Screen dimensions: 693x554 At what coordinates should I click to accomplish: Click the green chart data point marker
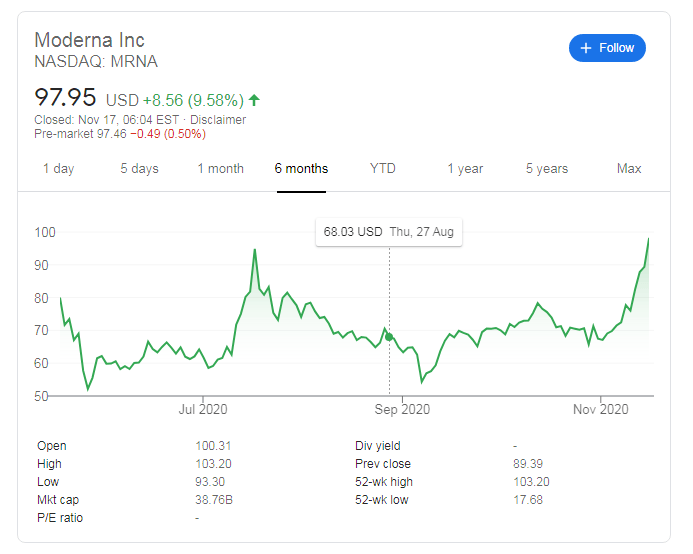(389, 337)
